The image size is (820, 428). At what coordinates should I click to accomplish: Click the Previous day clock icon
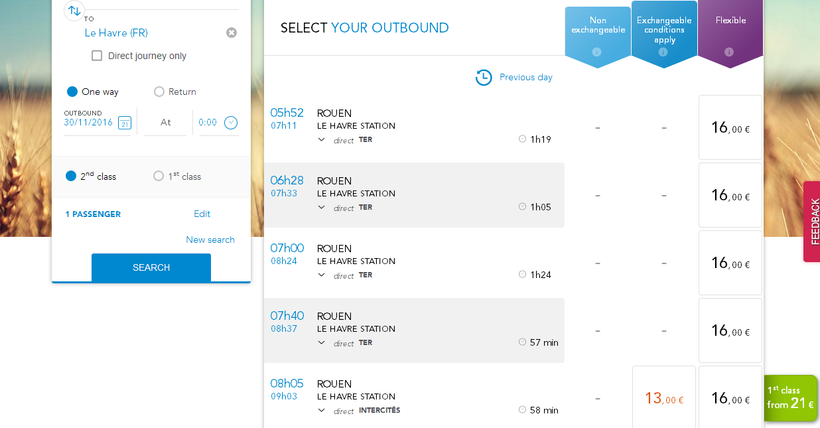pyautogui.click(x=483, y=77)
